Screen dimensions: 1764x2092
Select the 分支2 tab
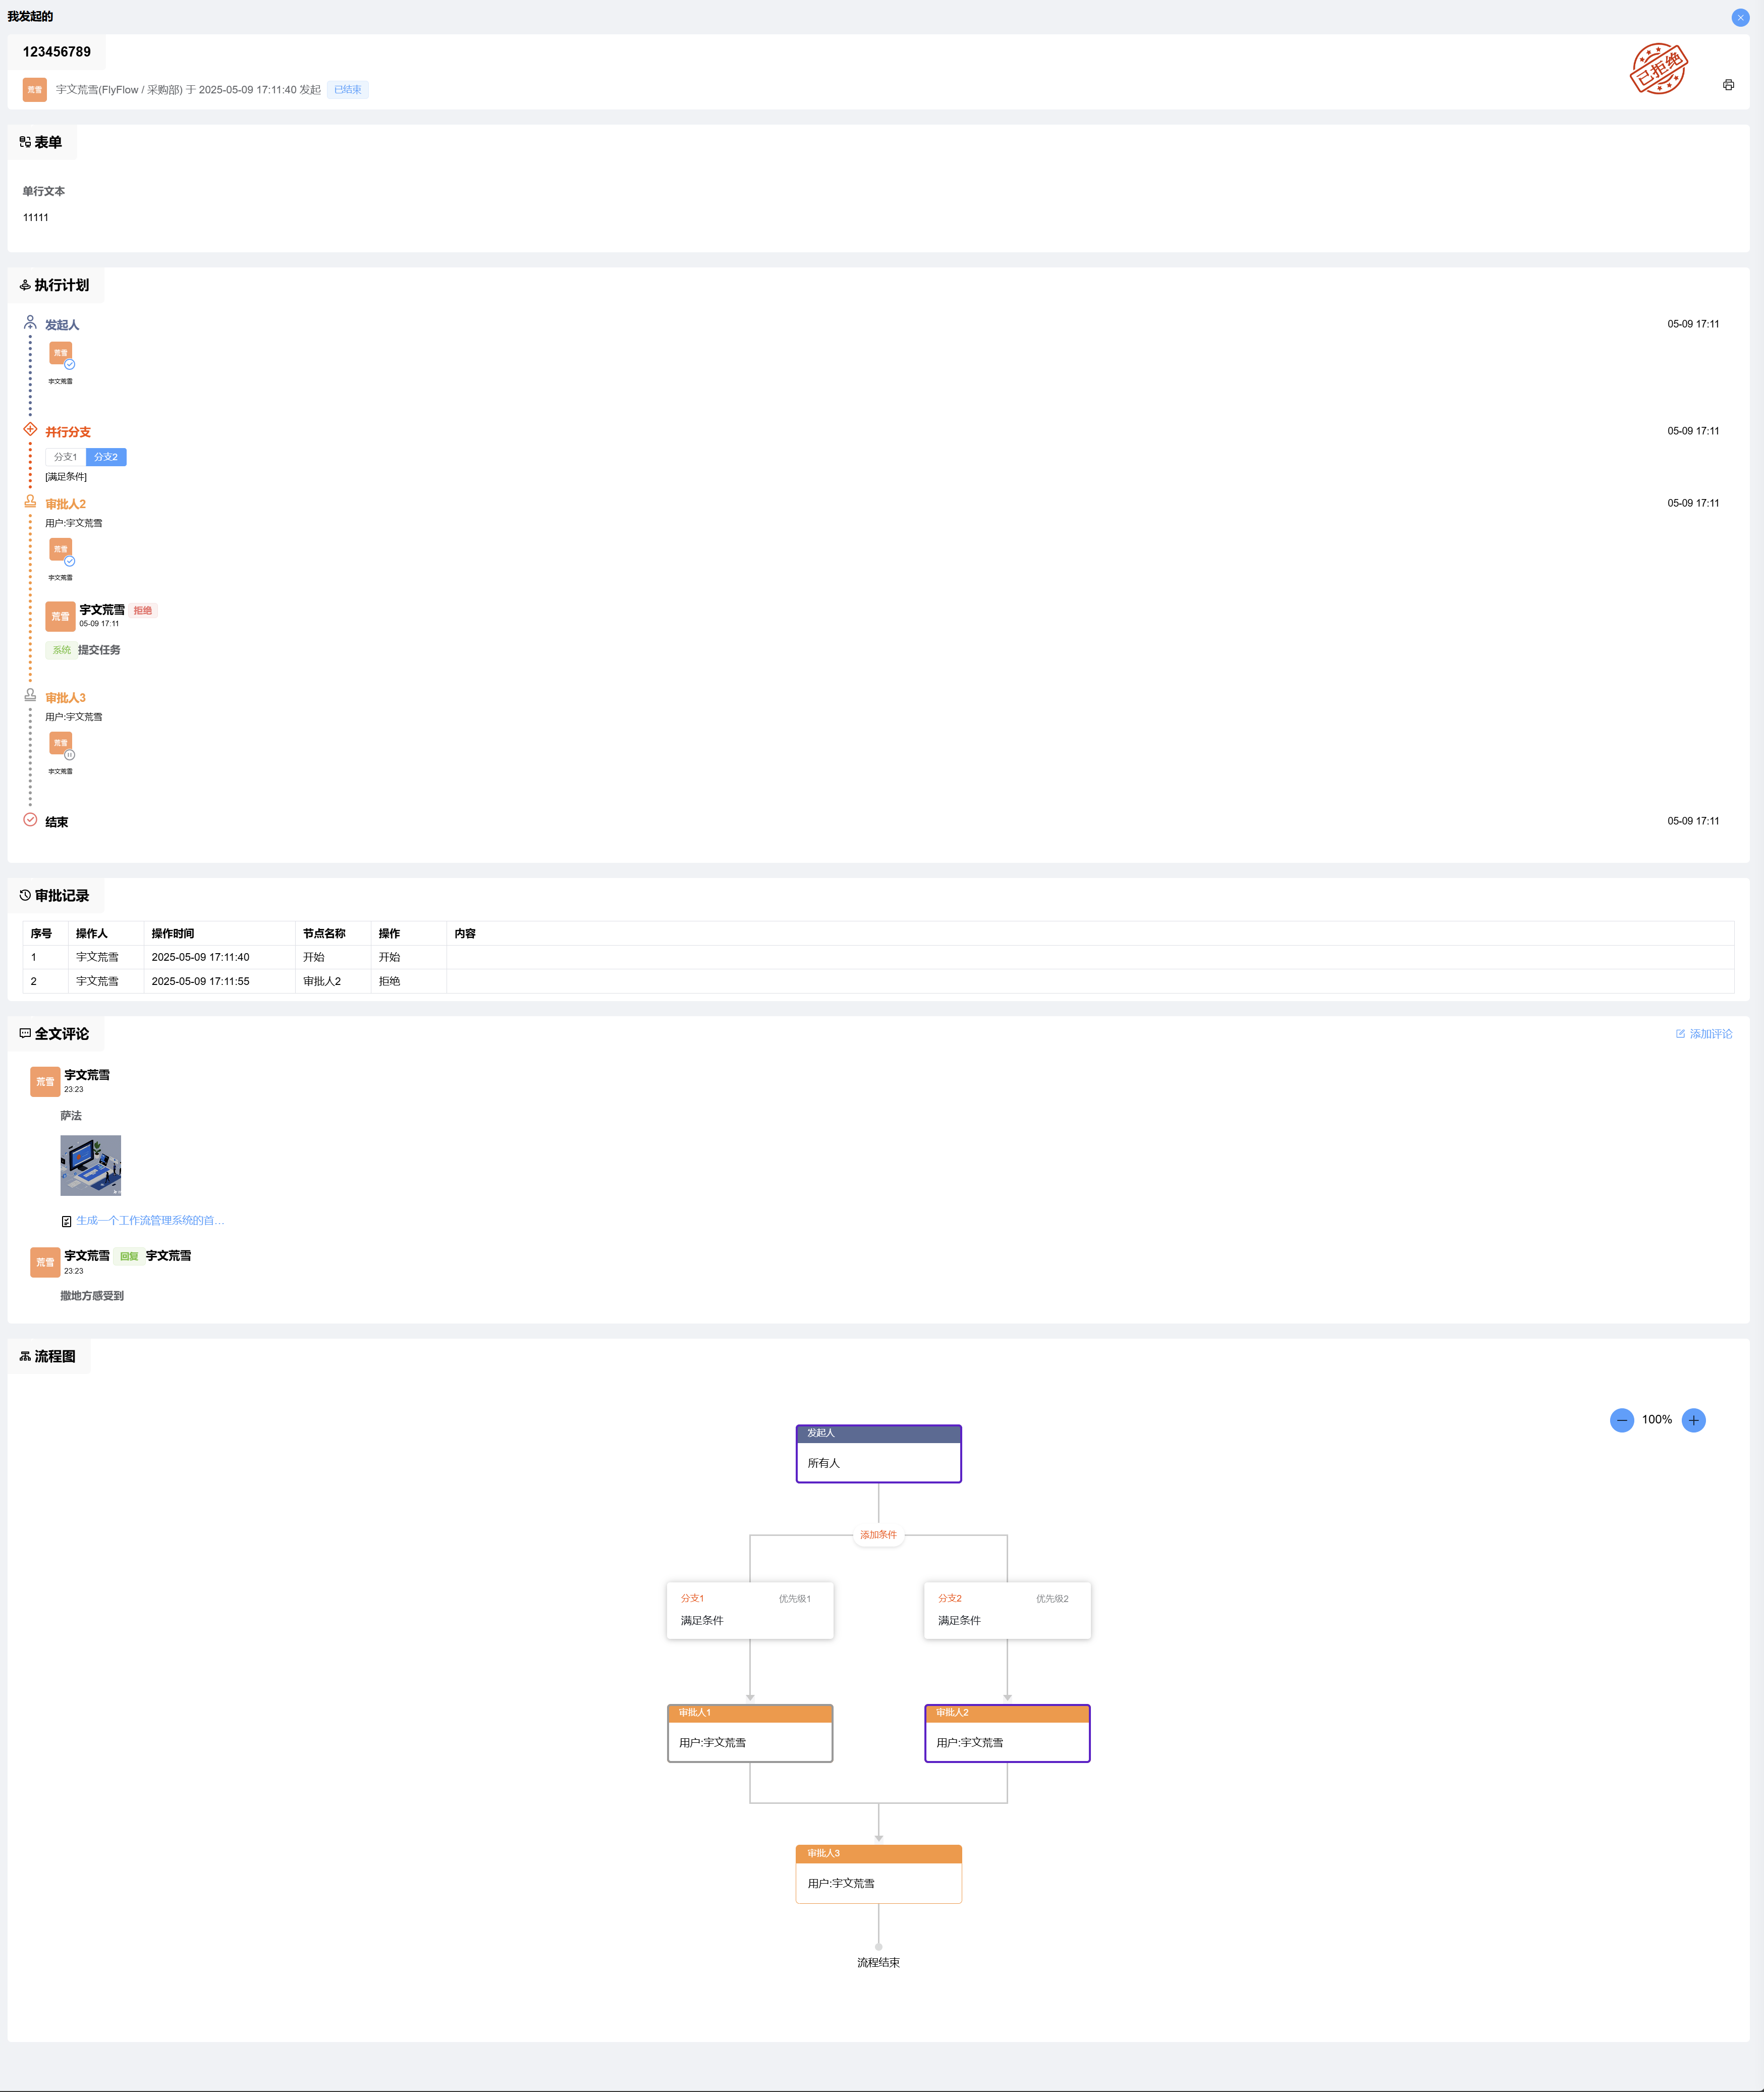tap(106, 457)
